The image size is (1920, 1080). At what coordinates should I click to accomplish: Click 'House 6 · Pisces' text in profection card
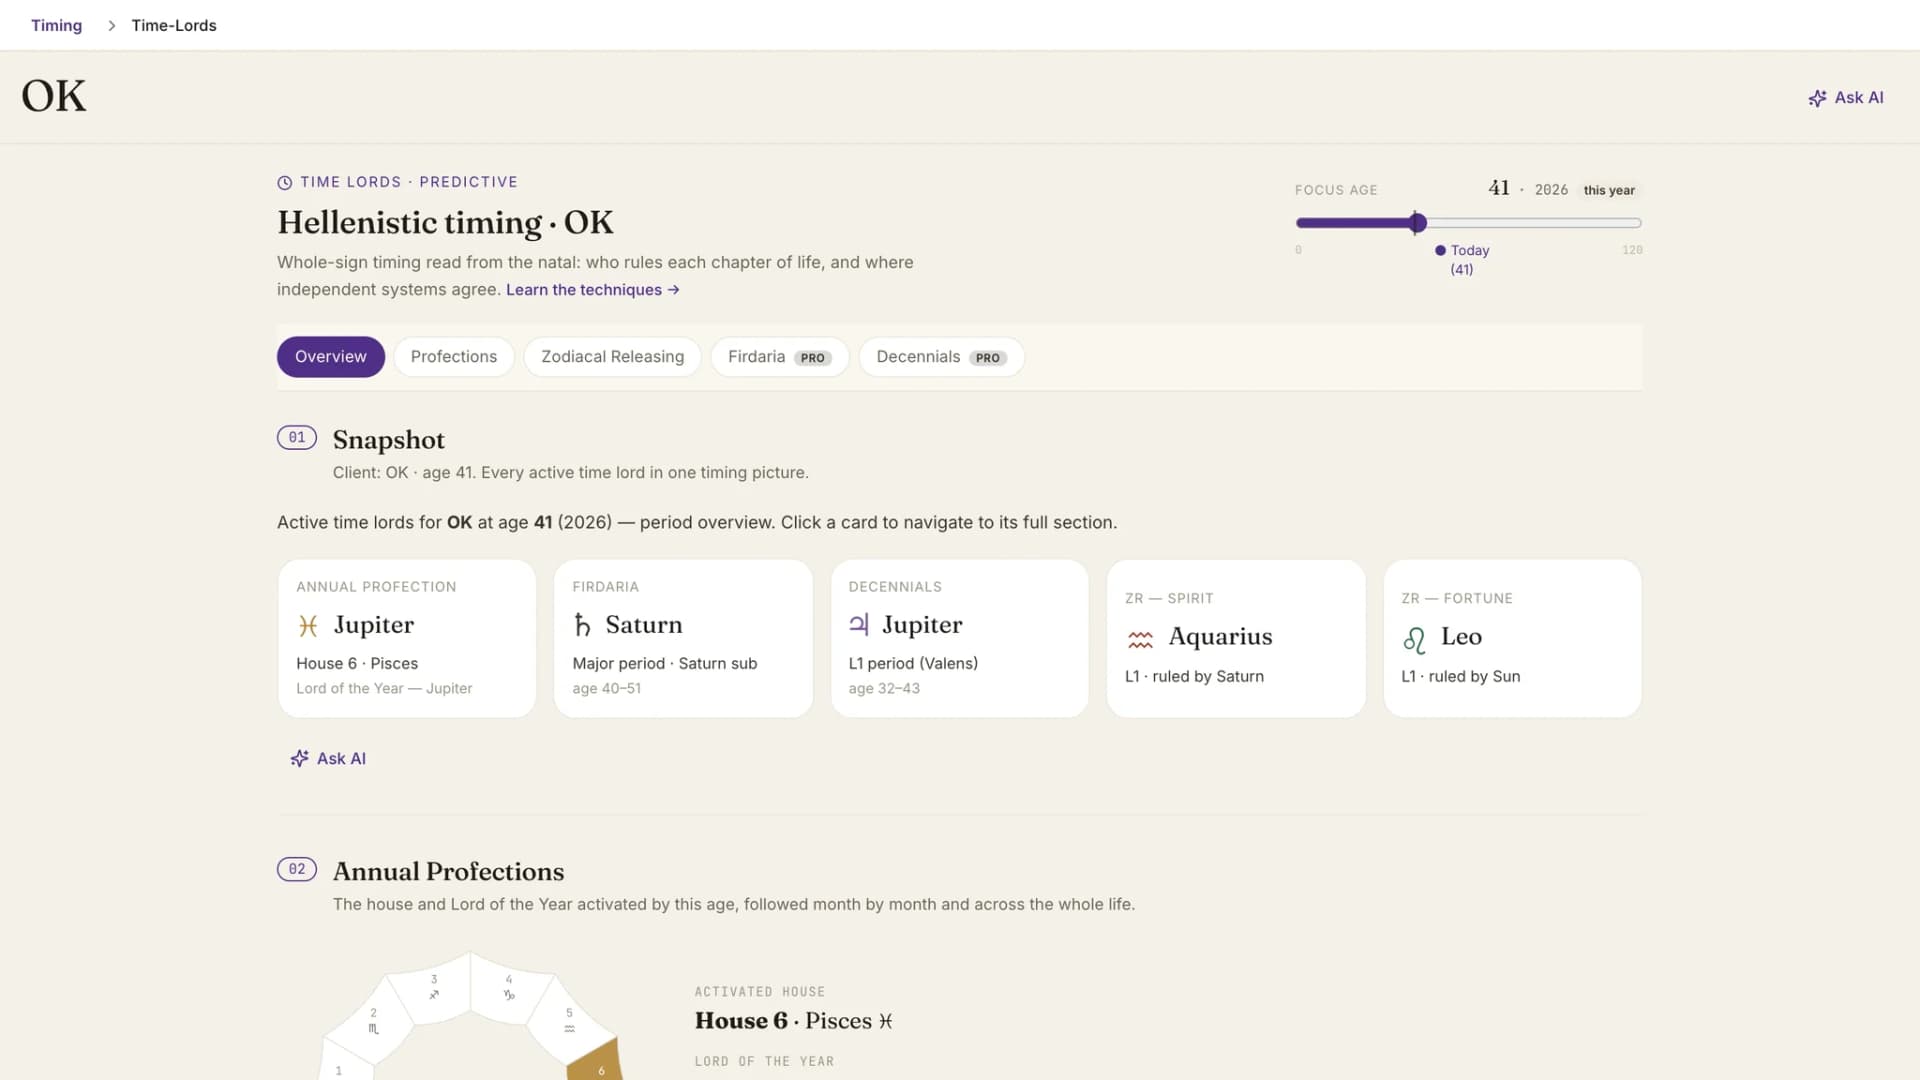pyautogui.click(x=357, y=664)
